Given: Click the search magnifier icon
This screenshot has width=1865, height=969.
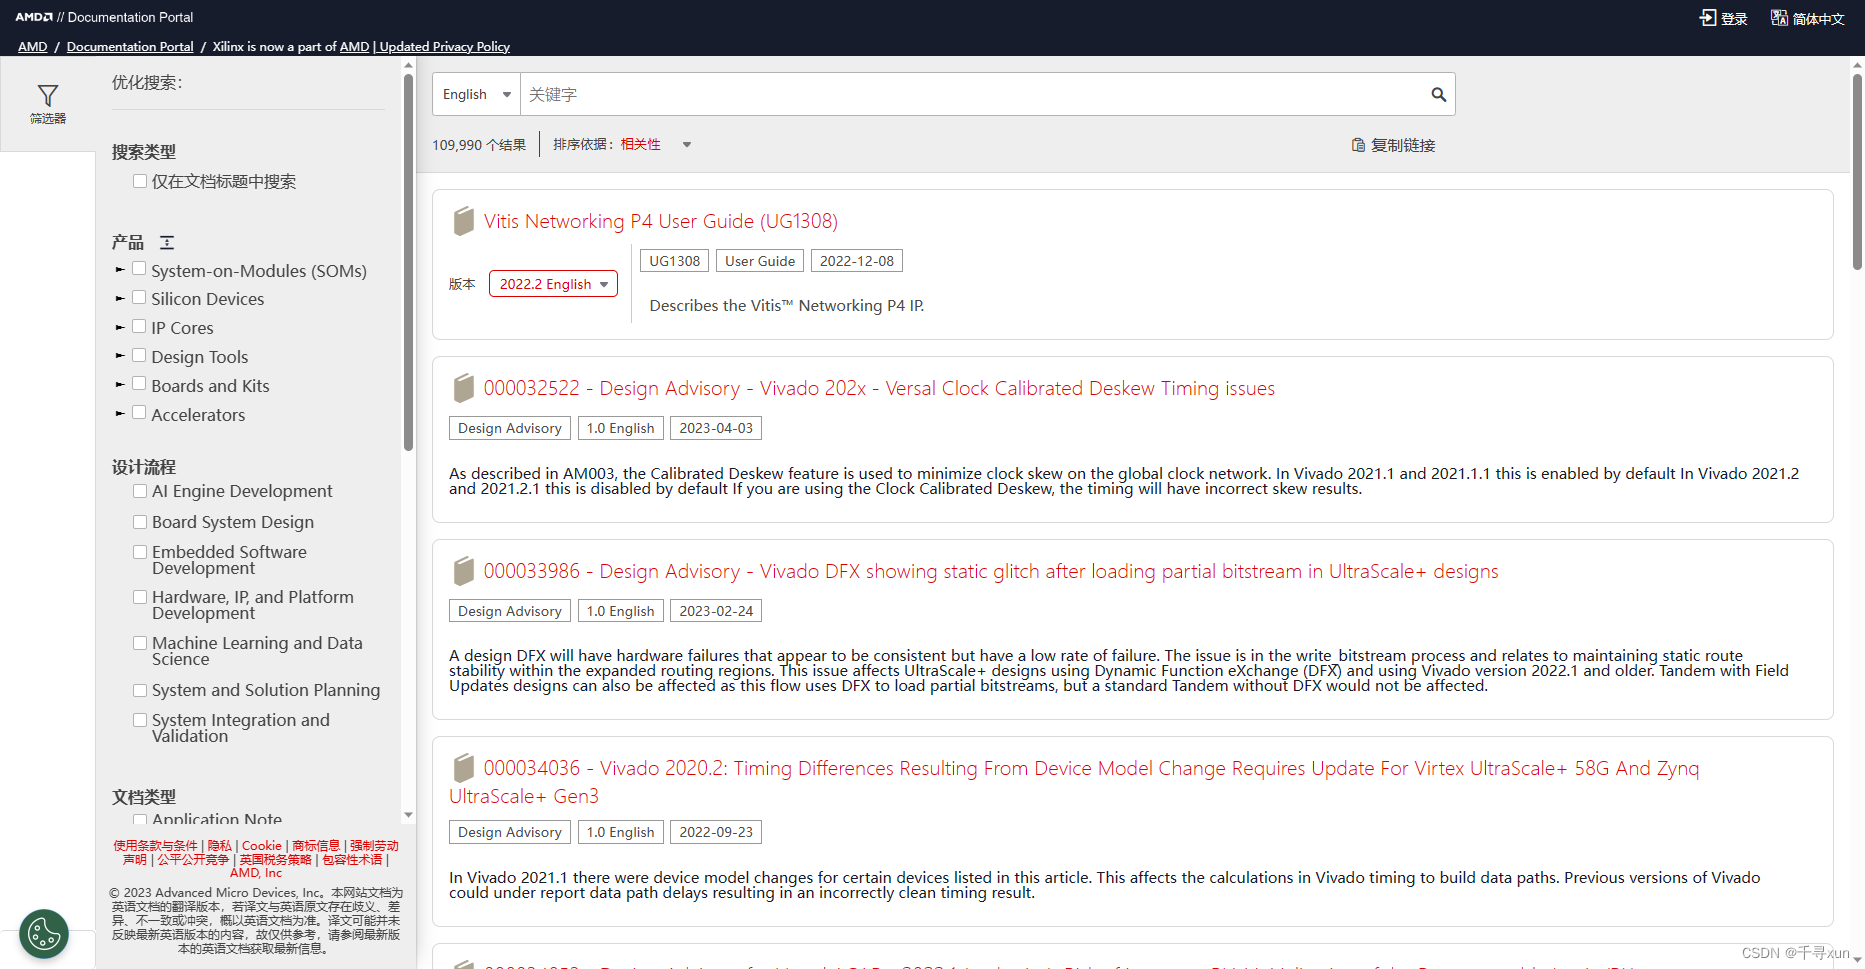Looking at the screenshot, I should point(1438,94).
